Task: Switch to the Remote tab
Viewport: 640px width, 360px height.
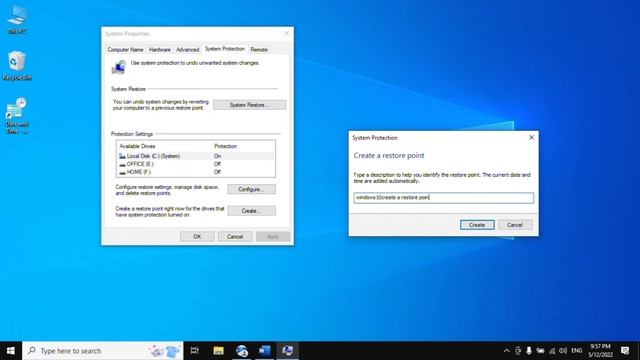Action: coord(259,49)
